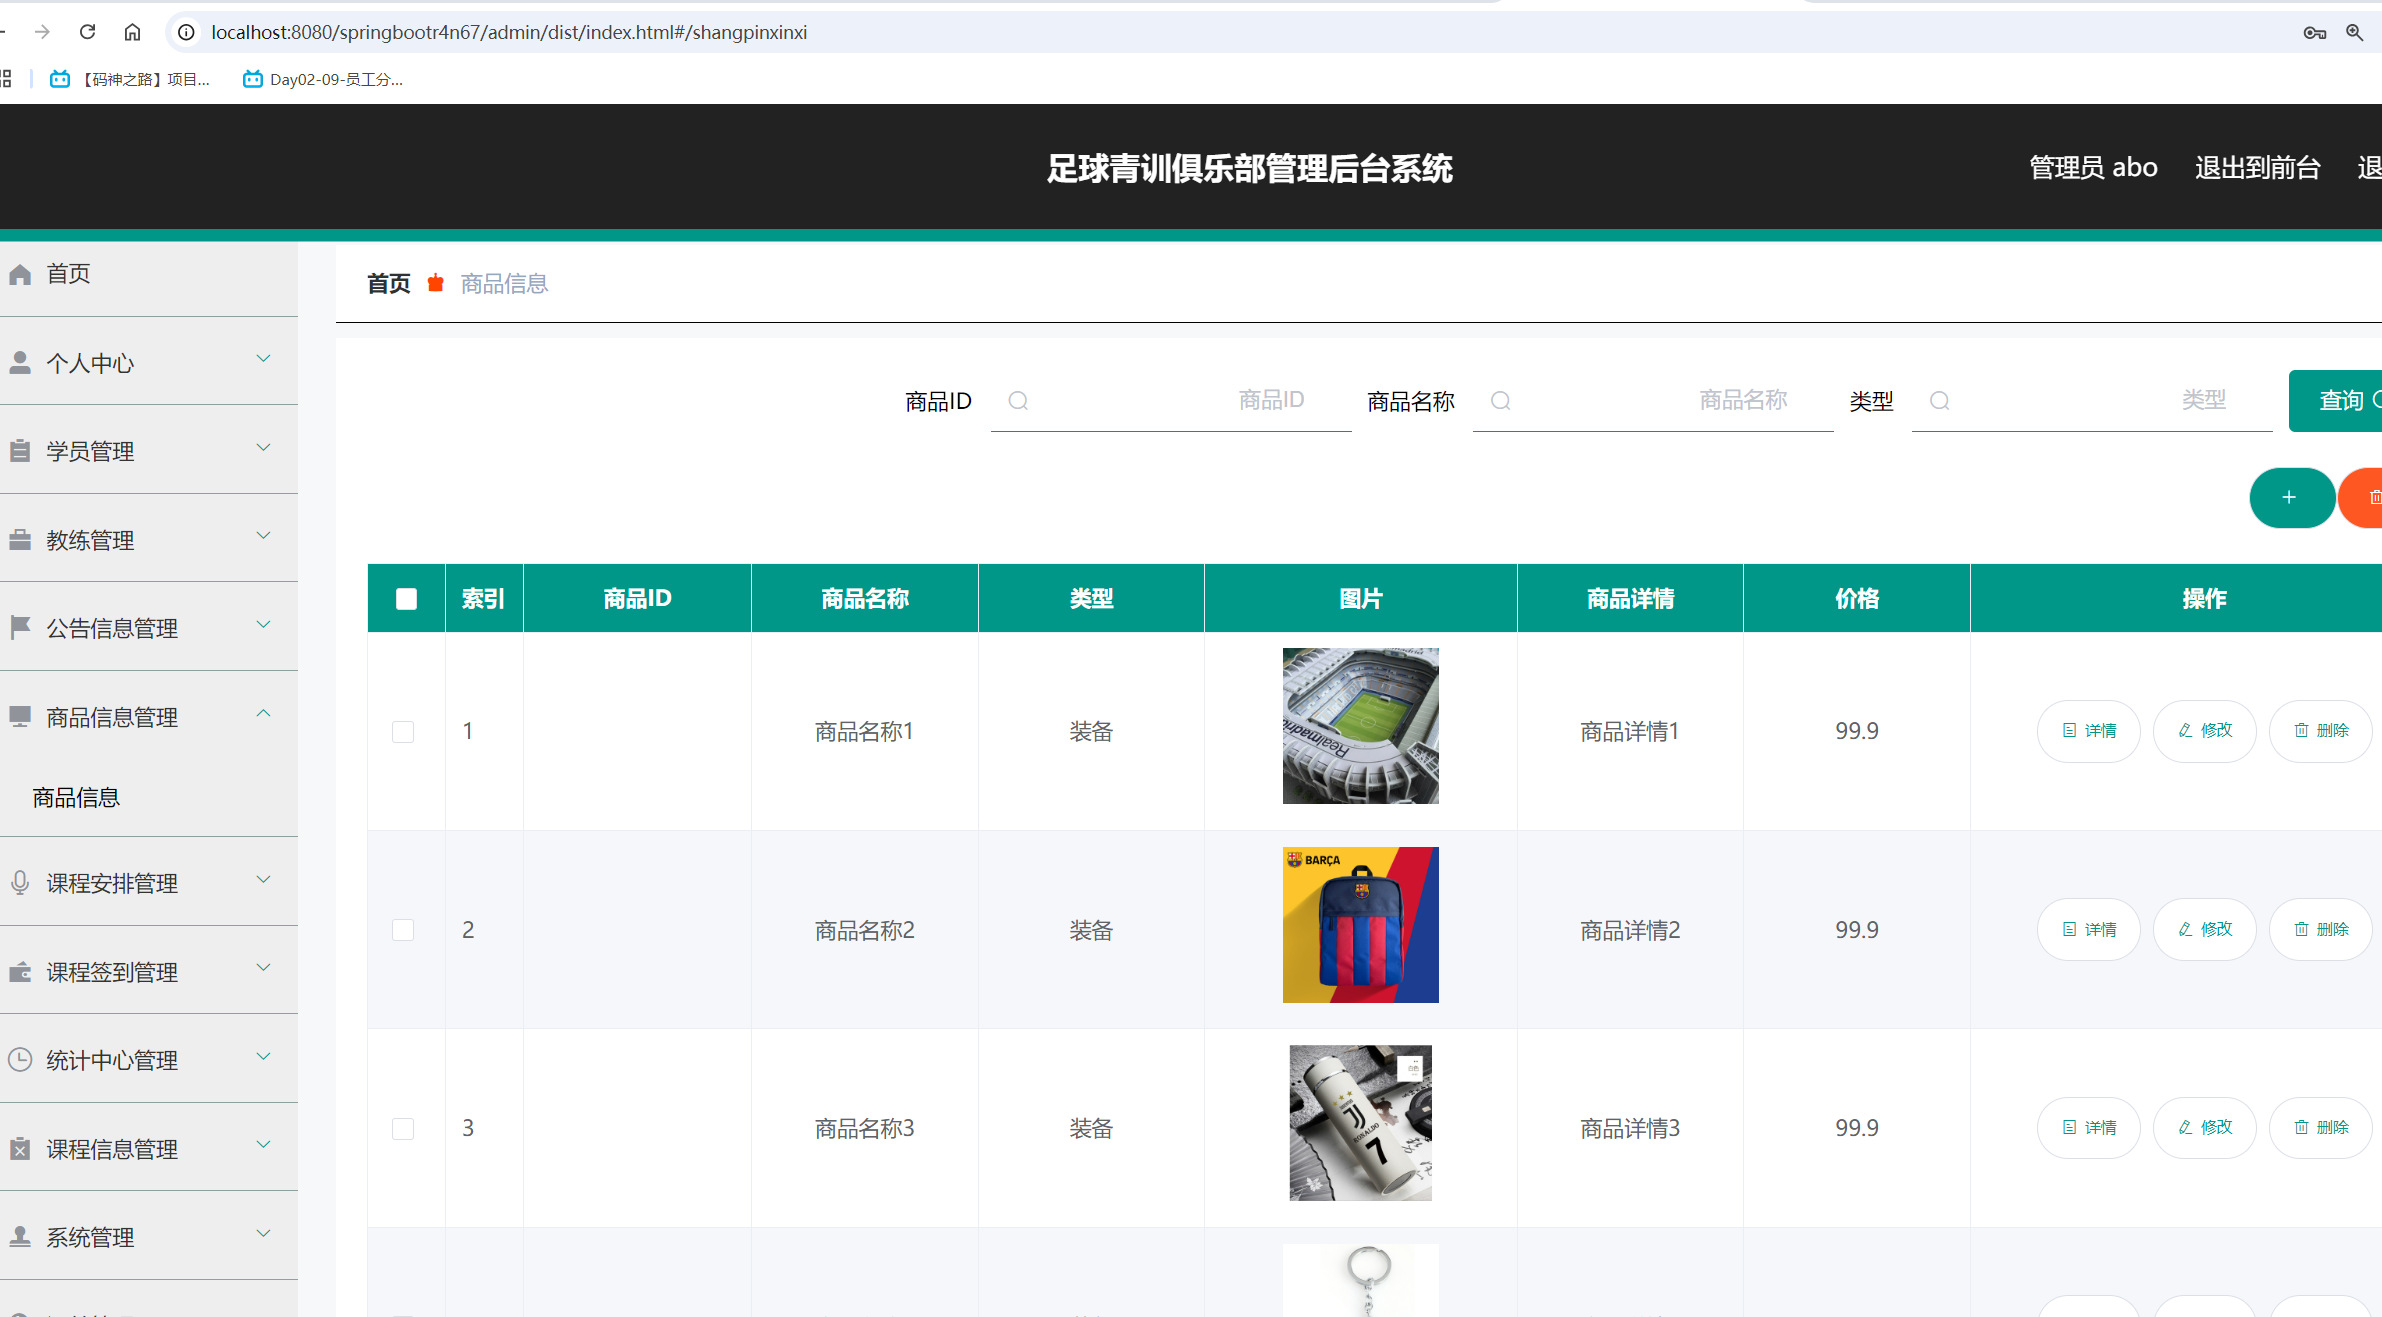Click the green plus add button
Screen dimensions: 2382x1317
coord(2292,497)
